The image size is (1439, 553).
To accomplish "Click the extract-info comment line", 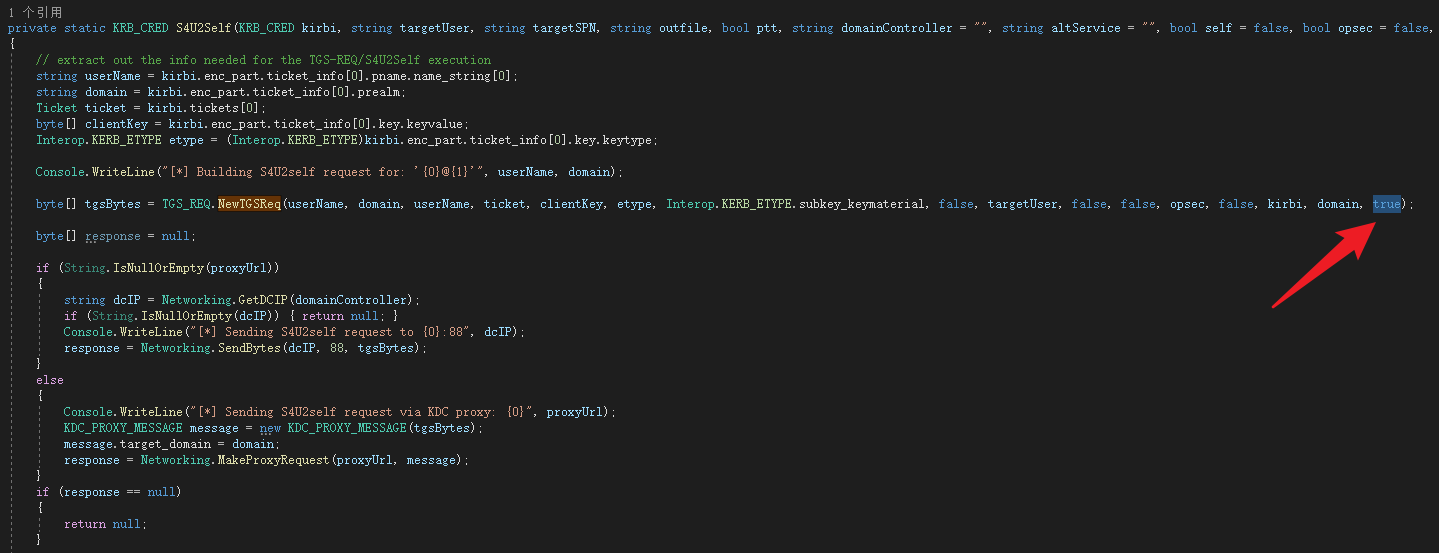I will (263, 60).
